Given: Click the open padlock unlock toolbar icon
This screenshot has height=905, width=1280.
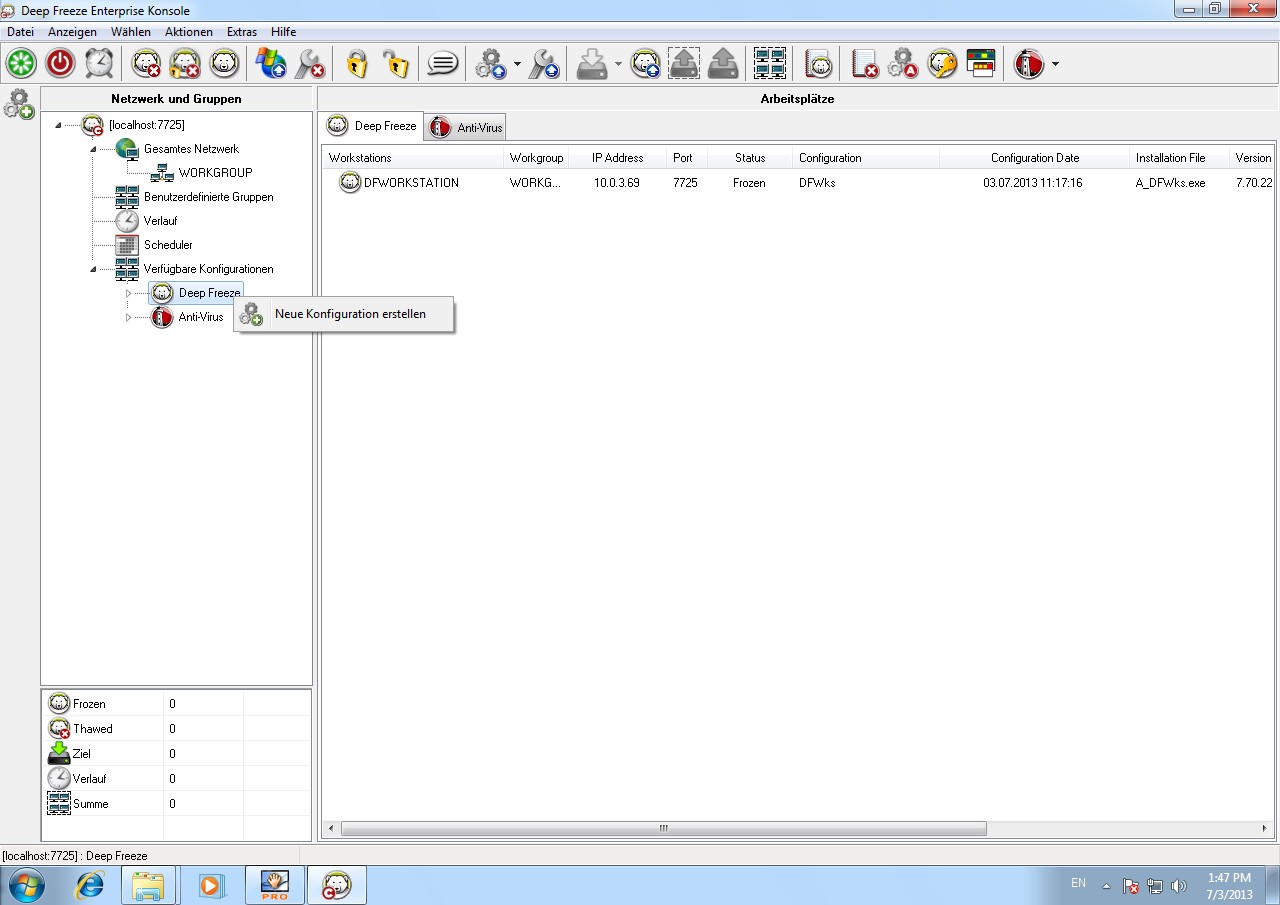Looking at the screenshot, I should (396, 64).
